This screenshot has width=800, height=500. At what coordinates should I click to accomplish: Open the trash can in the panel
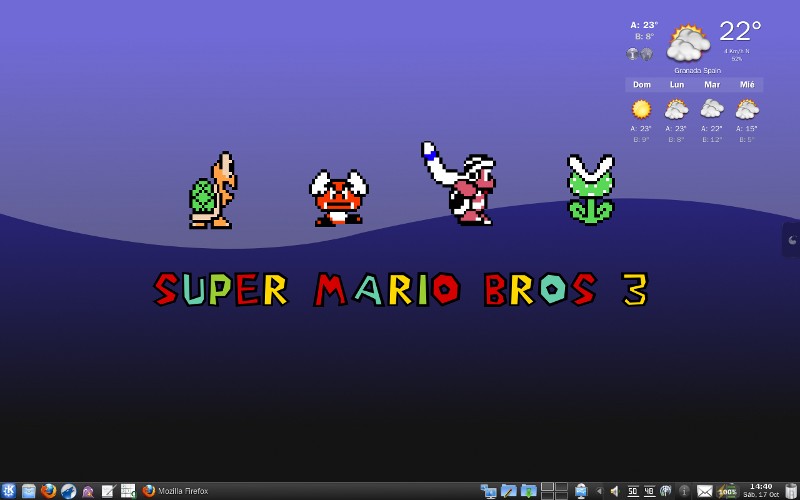tap(791, 491)
